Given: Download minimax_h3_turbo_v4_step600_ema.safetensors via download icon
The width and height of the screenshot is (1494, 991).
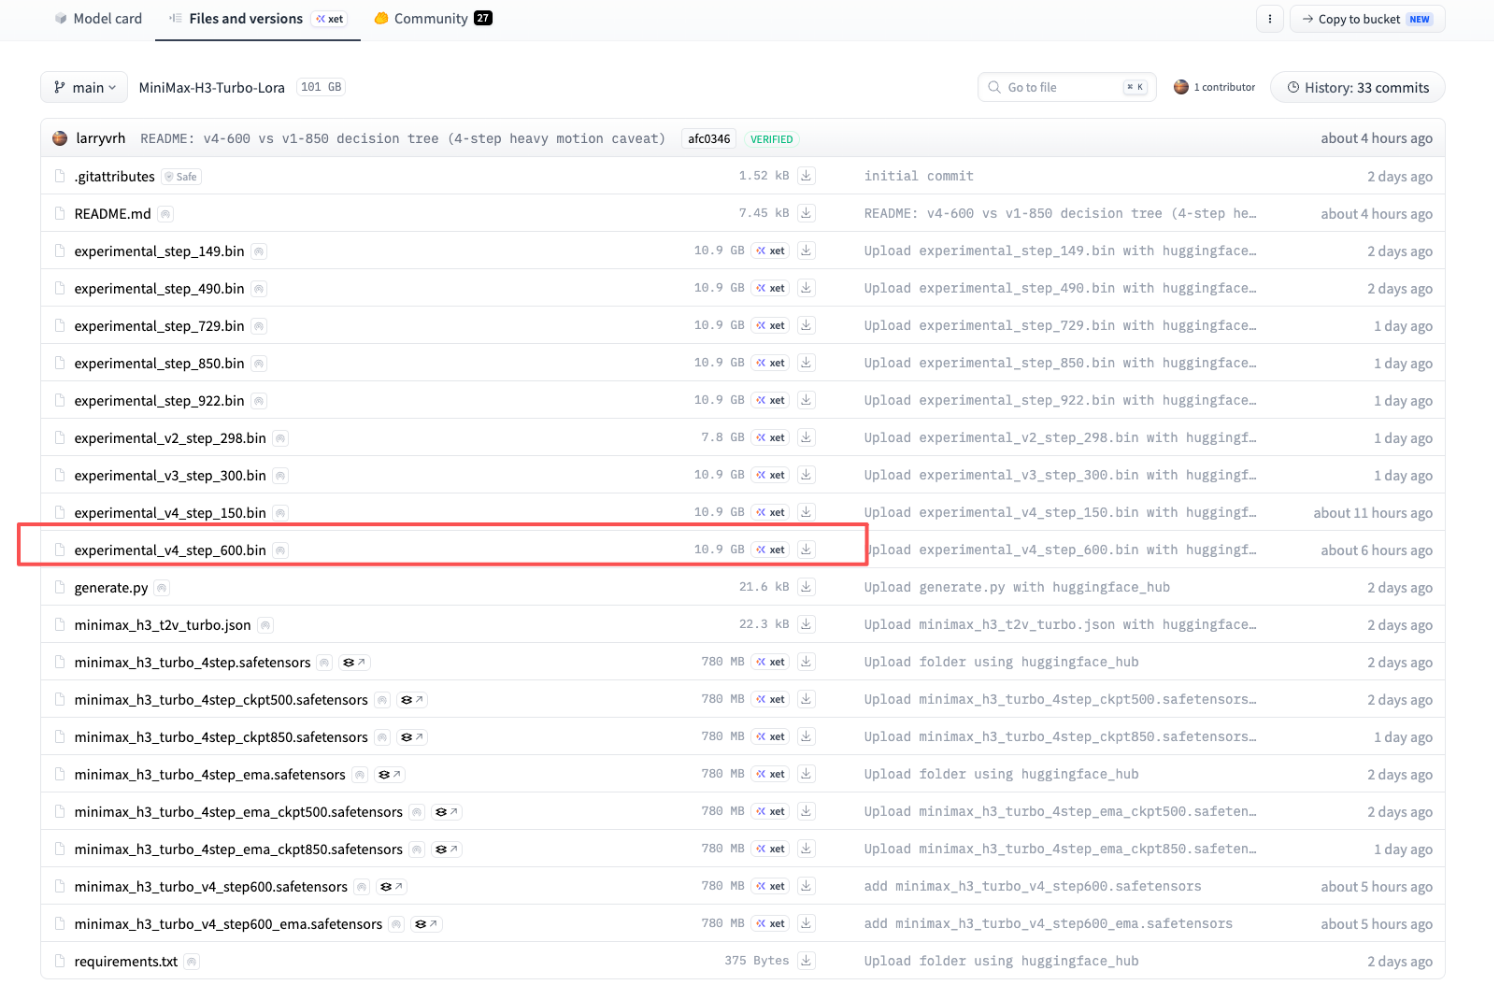Looking at the screenshot, I should (806, 924).
